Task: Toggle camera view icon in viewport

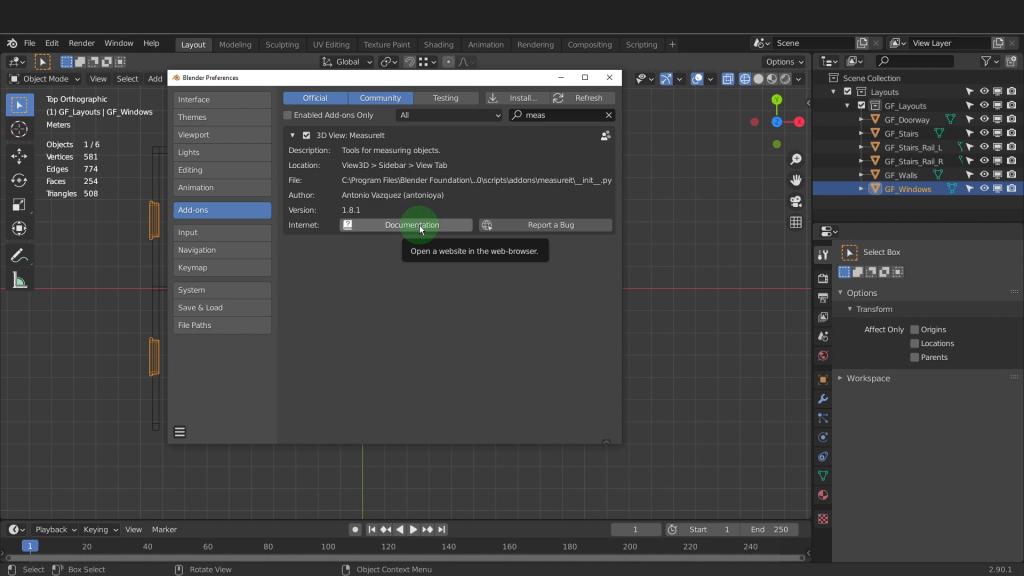Action: (x=796, y=201)
